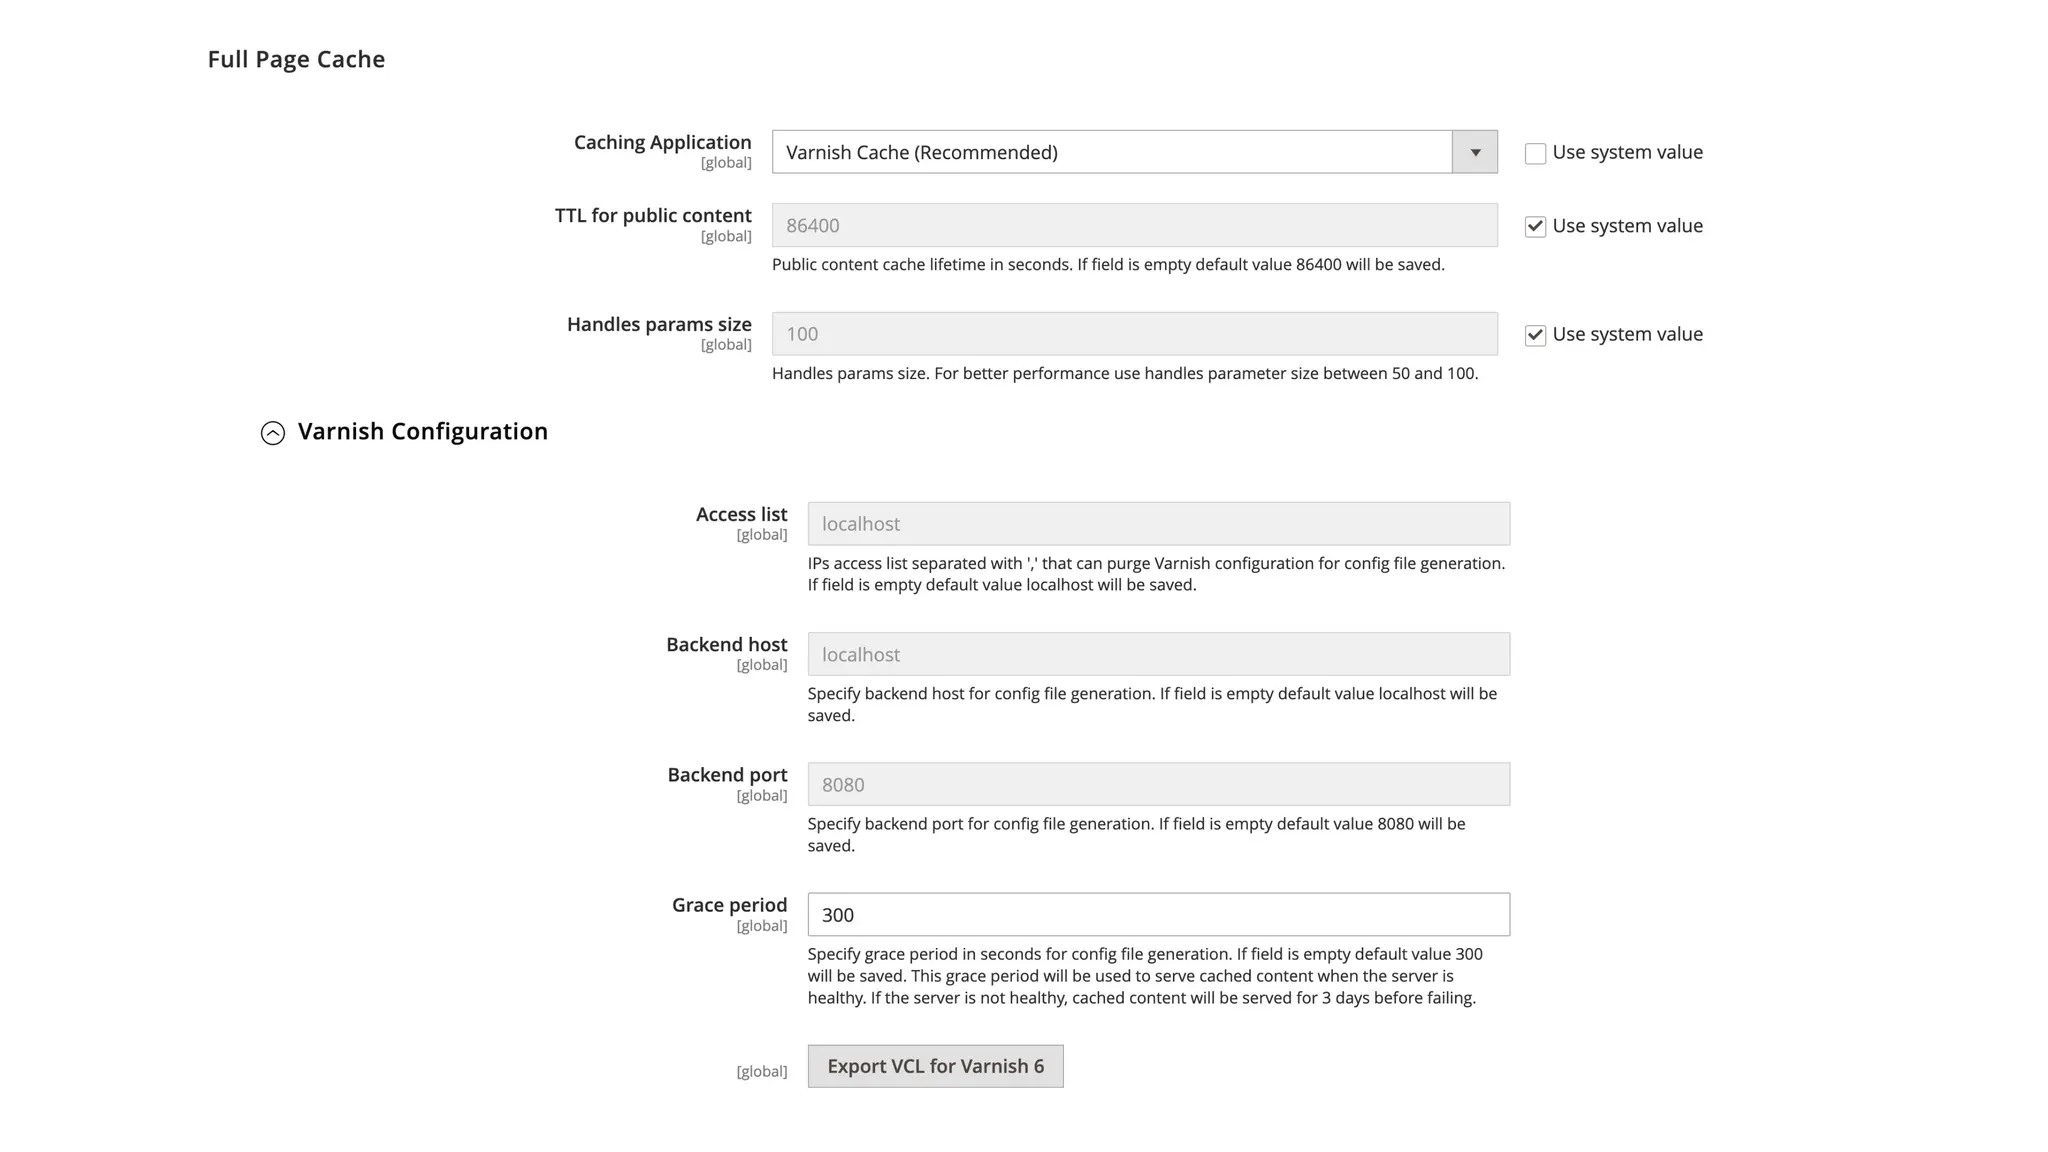Click the Grace period input field
The height and width of the screenshot is (1152, 2048).
[1158, 914]
